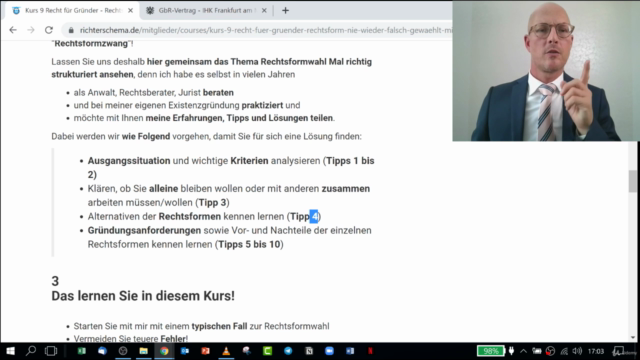Image resolution: width=640 pixels, height=360 pixels.
Task: Open a new browser tab with plus
Action: [285, 11]
